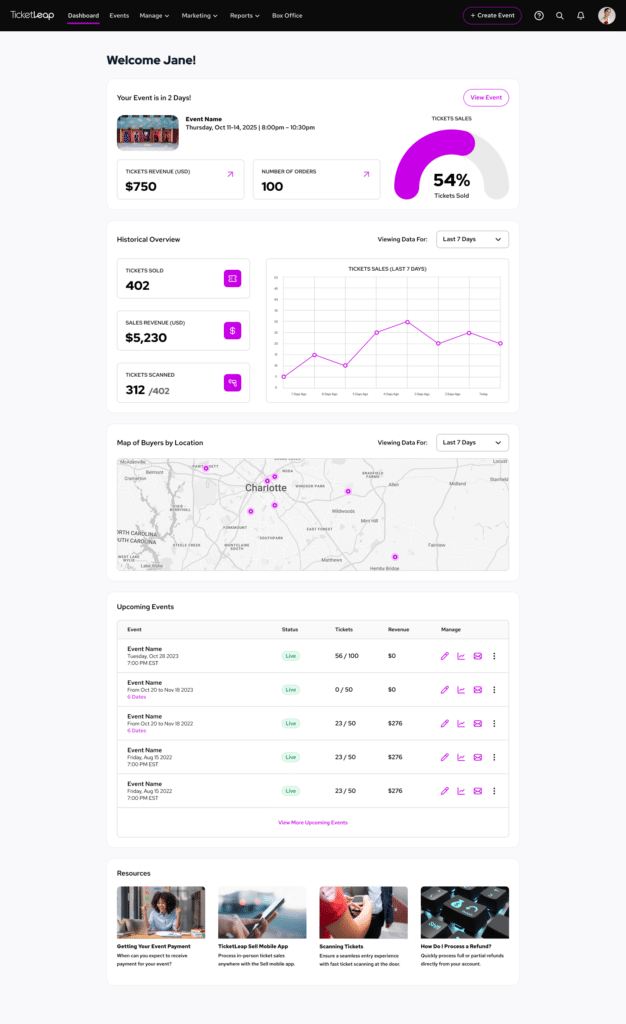Viewport: 626px width, 1024px height.
Task: Expand the Manage menu
Action: 154,16
